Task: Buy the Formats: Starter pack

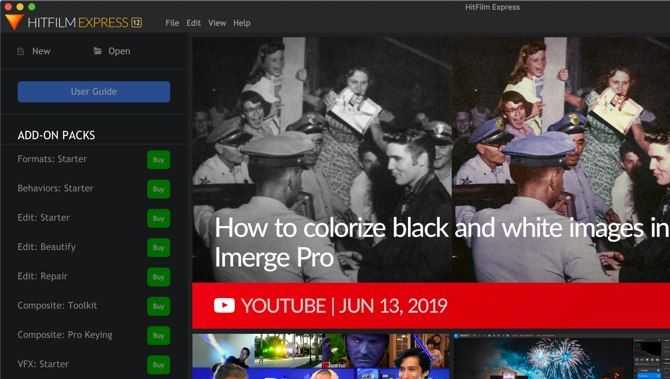Action: [159, 160]
